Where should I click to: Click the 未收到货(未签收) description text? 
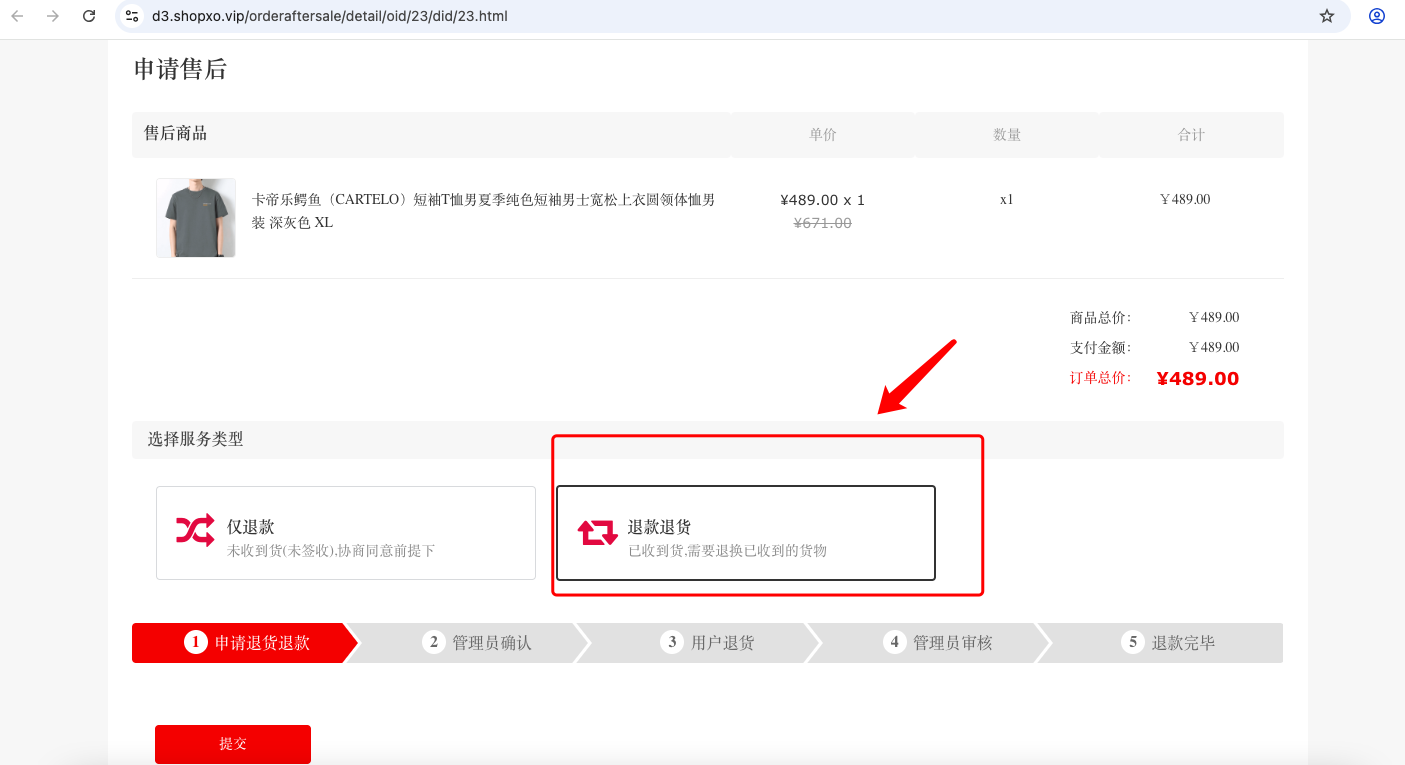[x=331, y=551]
